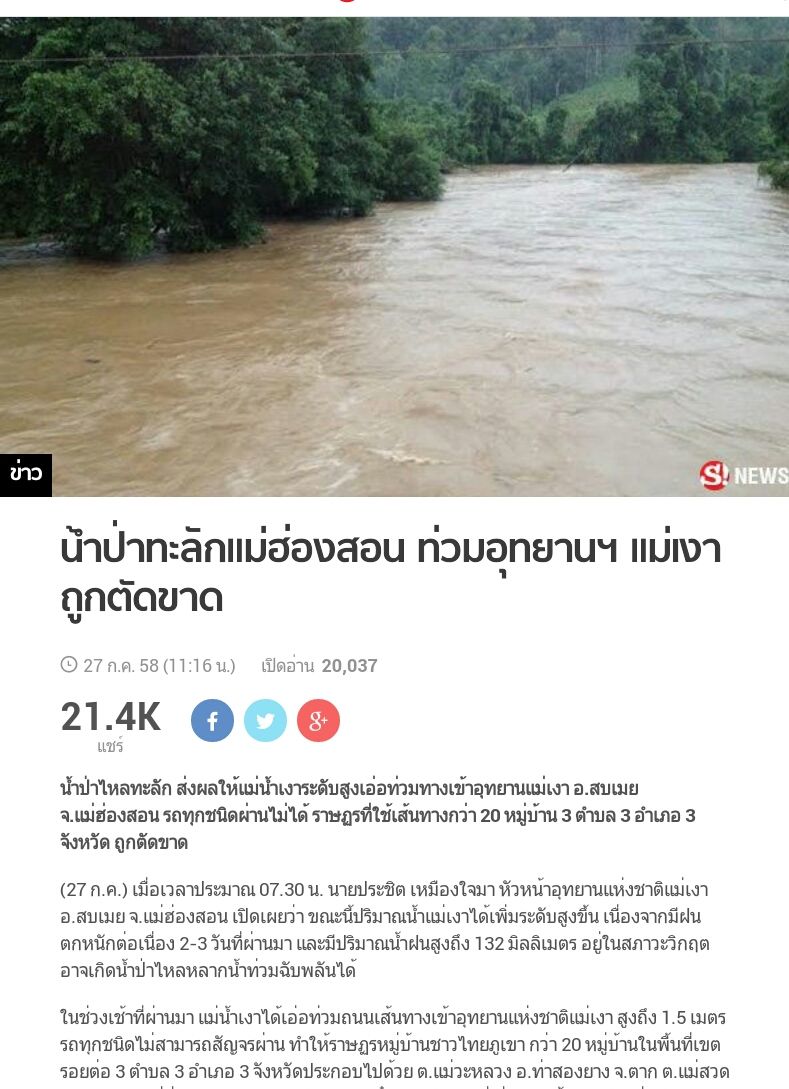The image size is (789, 1089).
Task: Share via the red Google+ icon
Action: (318, 720)
